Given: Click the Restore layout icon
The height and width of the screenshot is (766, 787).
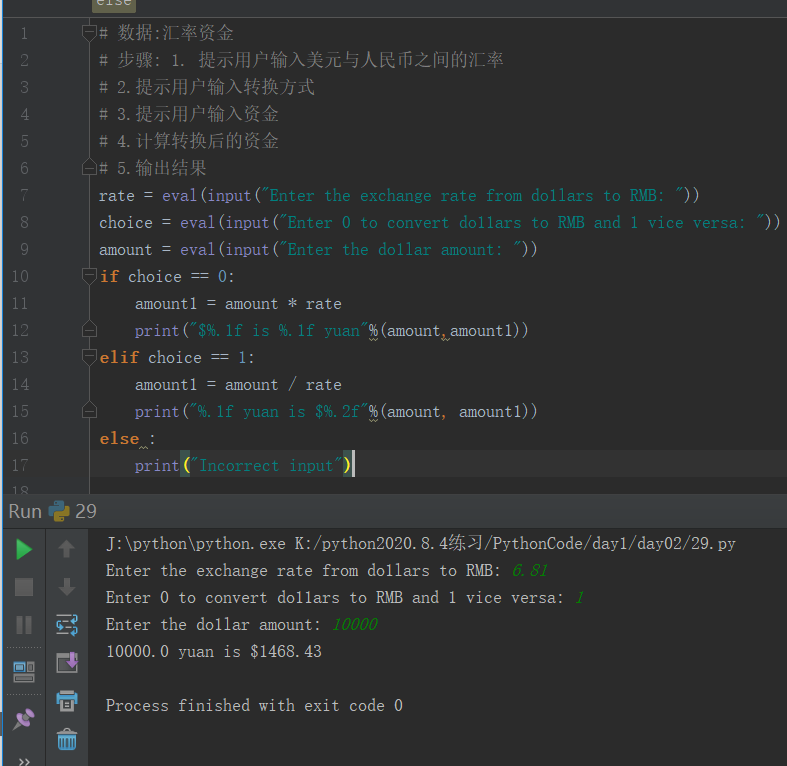Looking at the screenshot, I should pyautogui.click(x=24, y=672).
